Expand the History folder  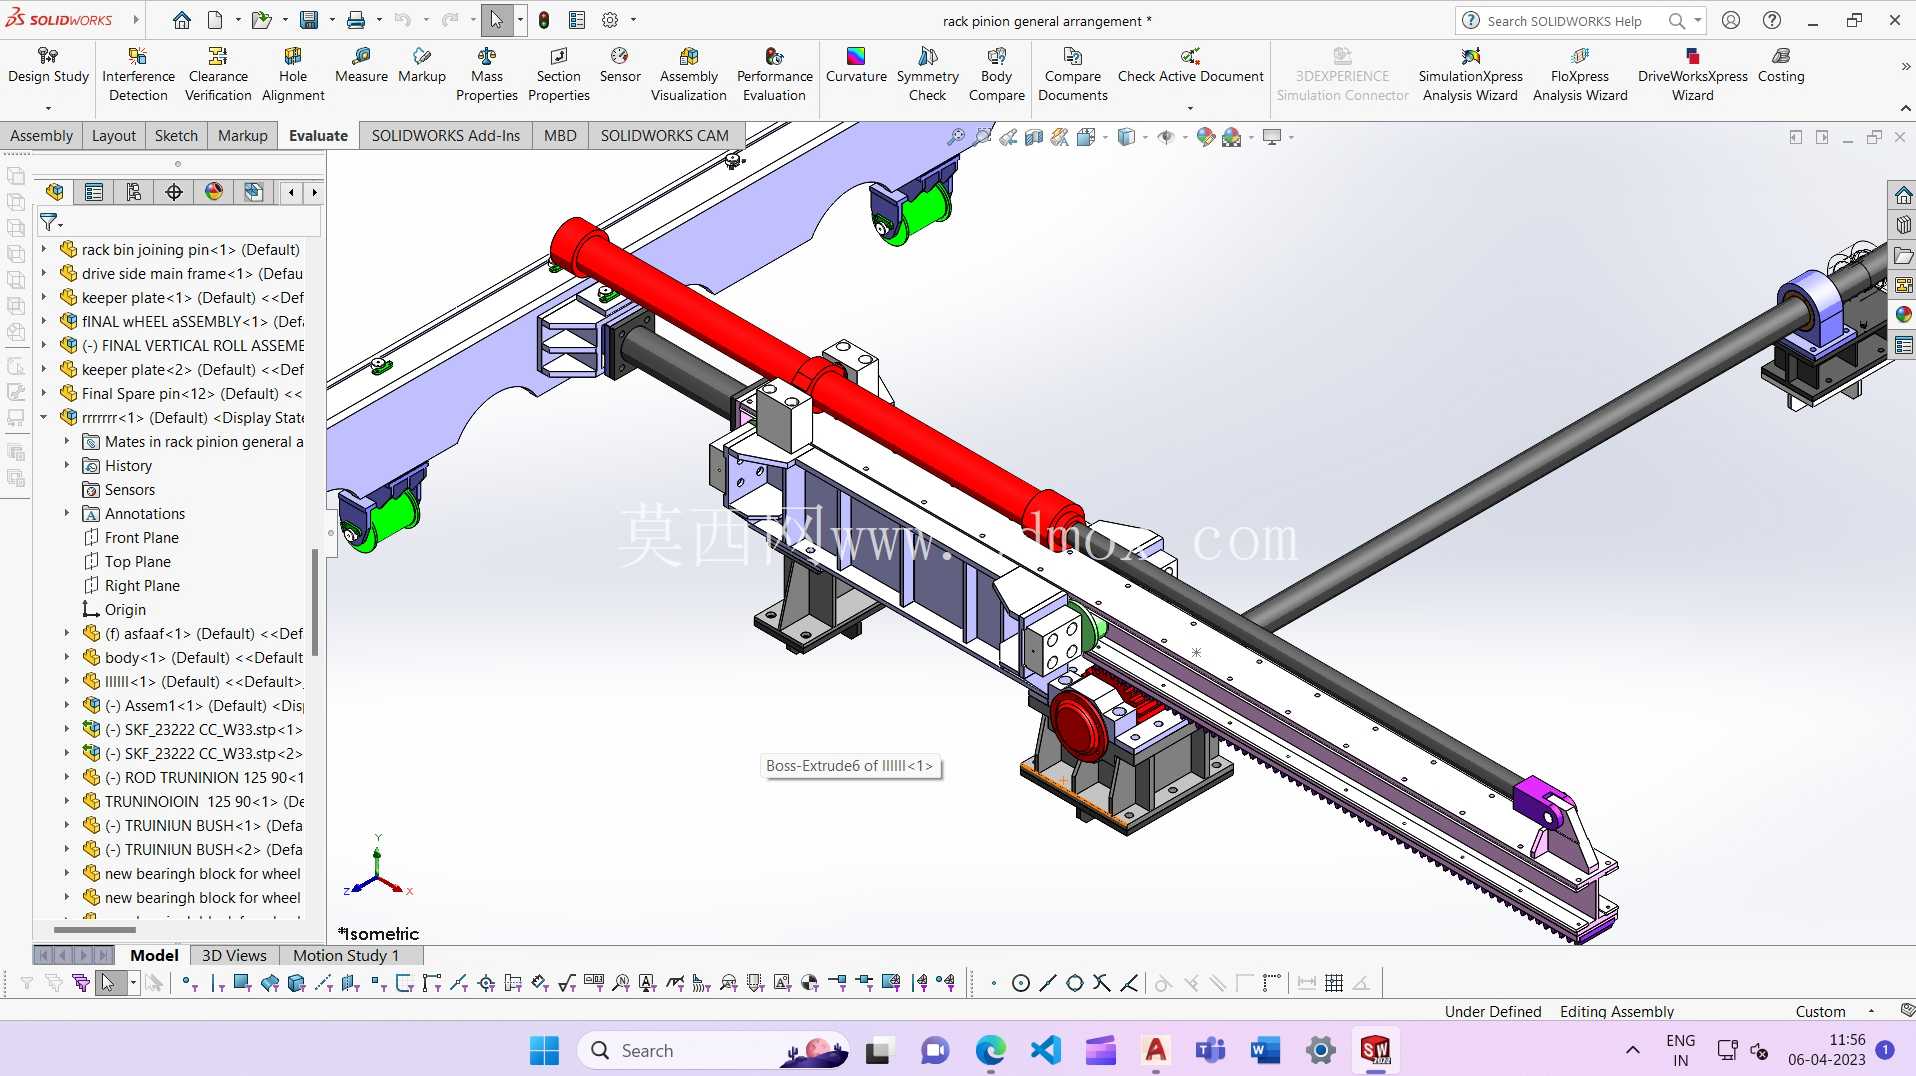click(67, 465)
